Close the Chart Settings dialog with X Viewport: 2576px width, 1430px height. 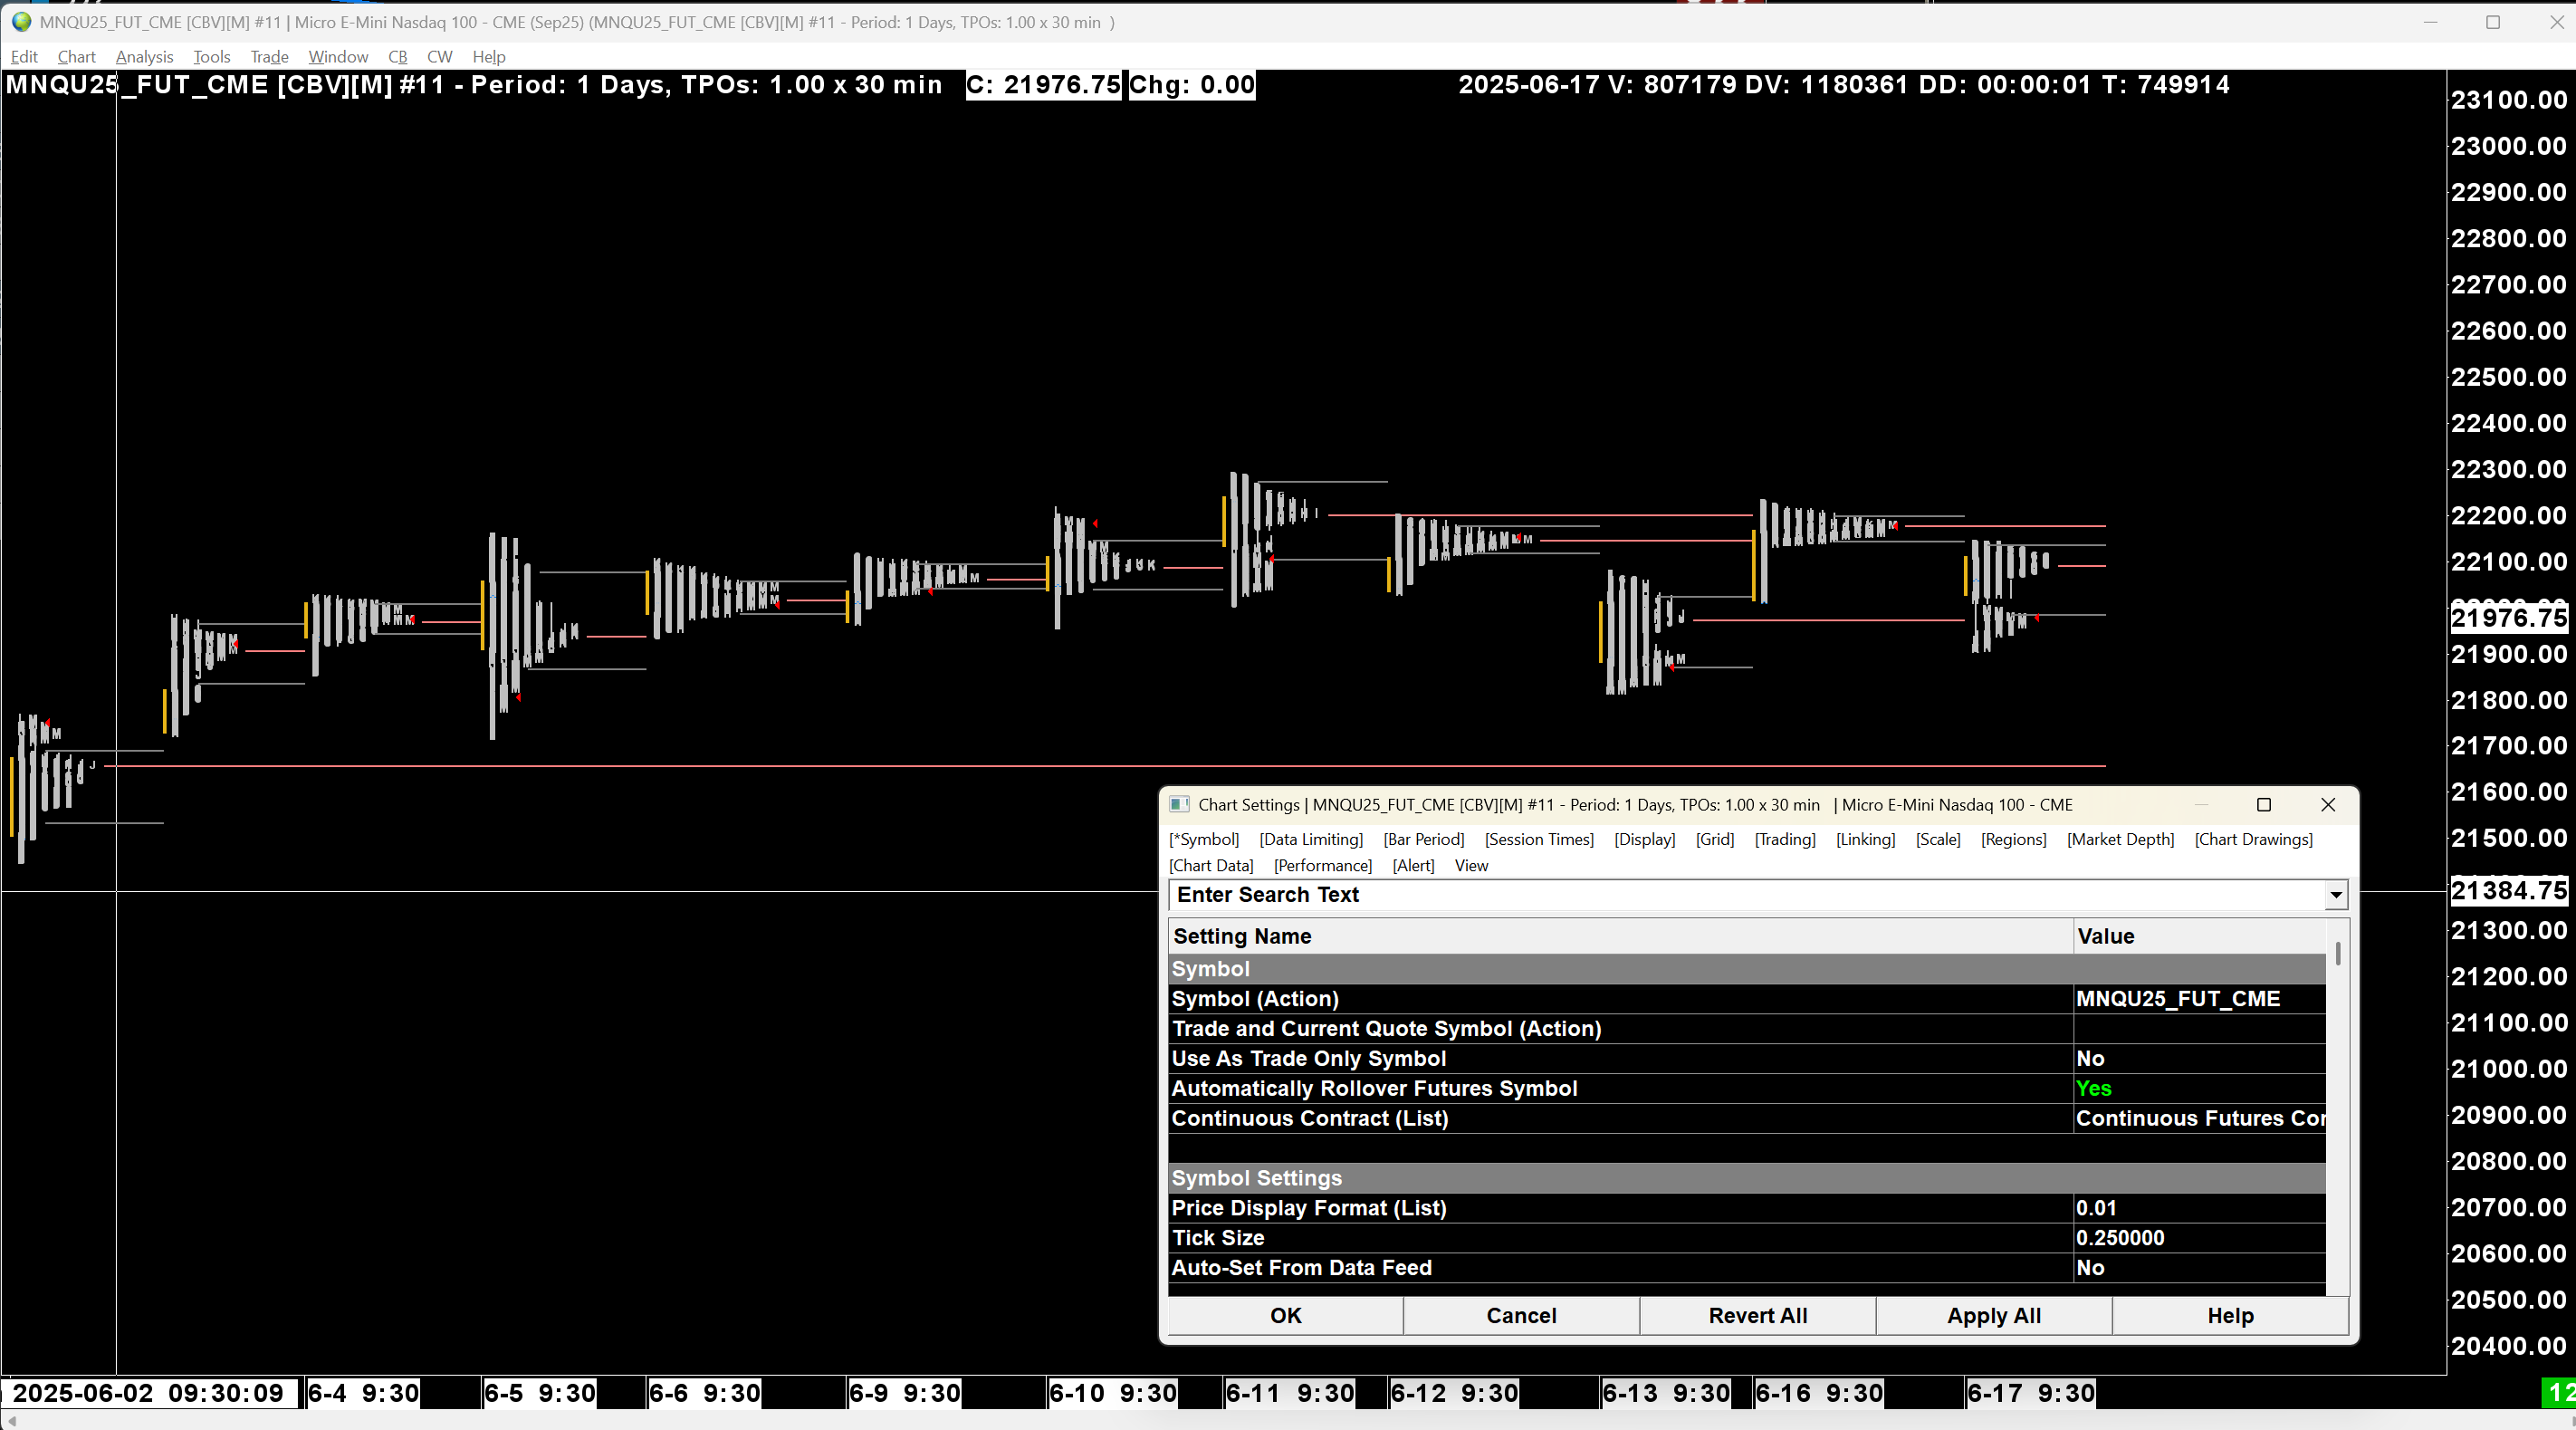(x=2328, y=805)
